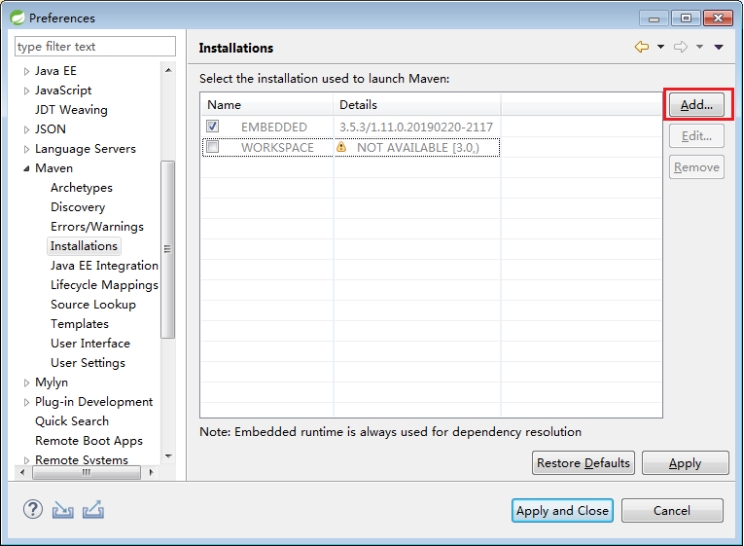This screenshot has width=744, height=546.
Task: Click the Spring leaf icon in title bar
Action: (18, 18)
